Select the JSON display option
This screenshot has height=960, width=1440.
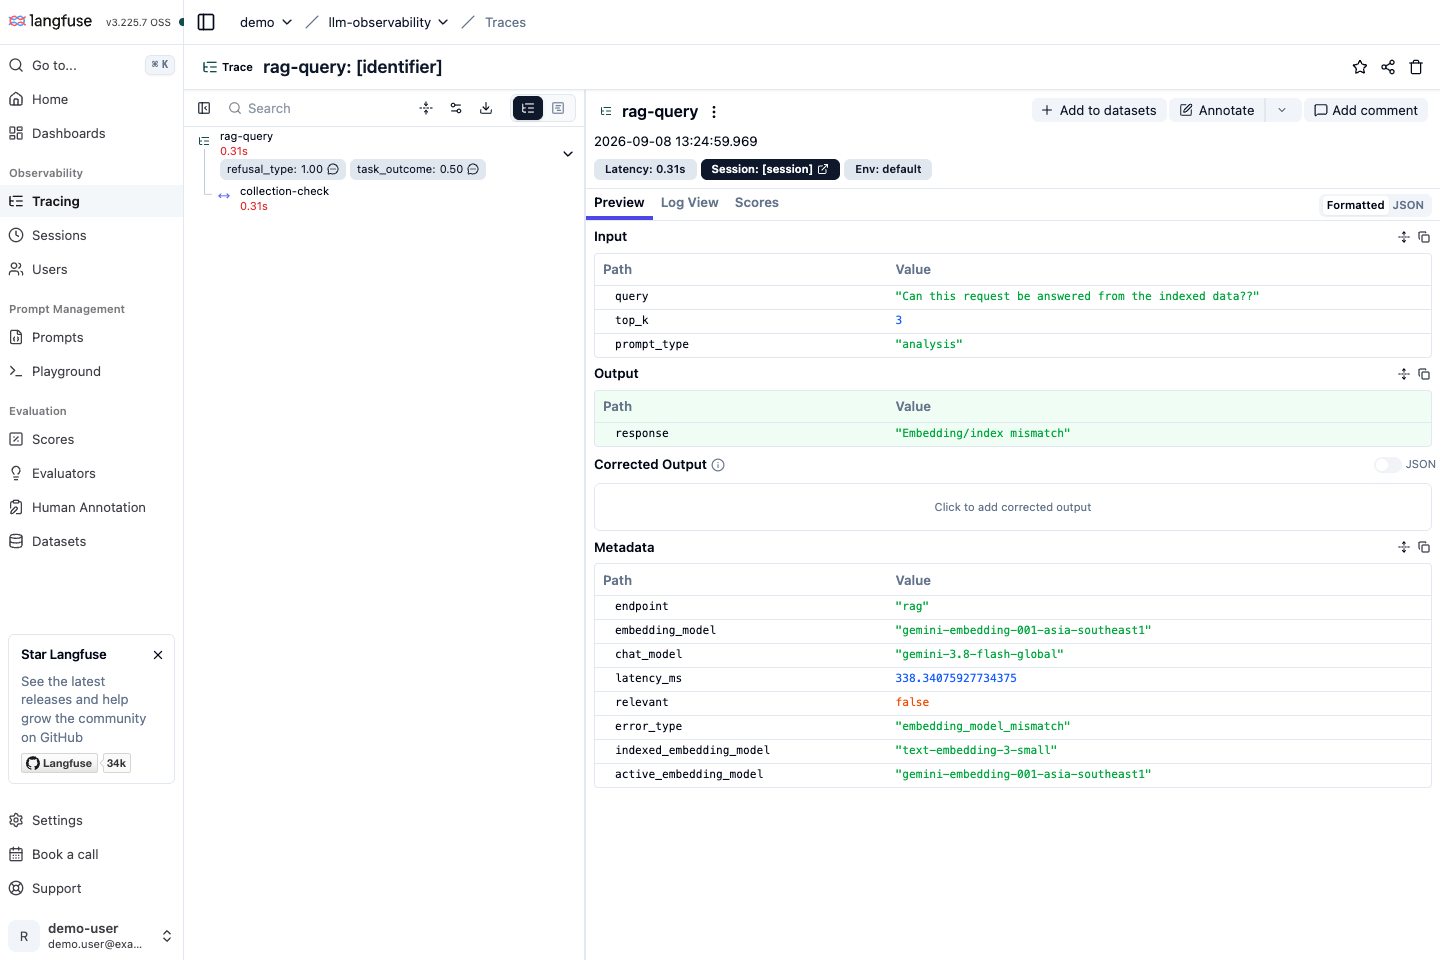click(x=1408, y=205)
